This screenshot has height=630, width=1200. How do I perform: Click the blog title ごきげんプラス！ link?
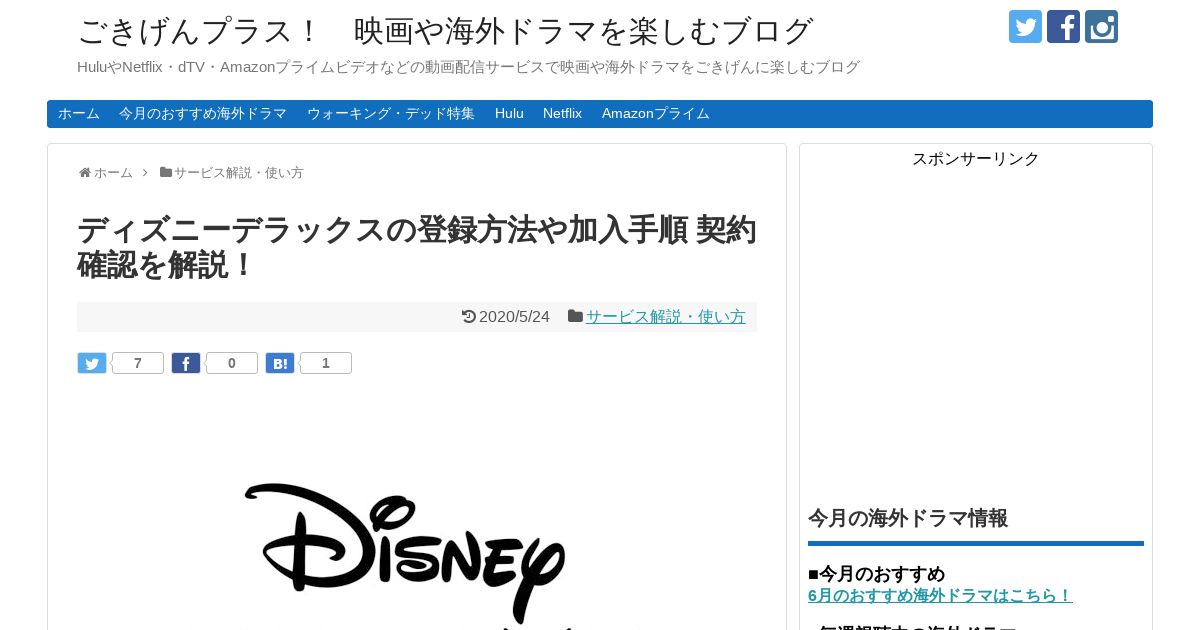tap(445, 31)
